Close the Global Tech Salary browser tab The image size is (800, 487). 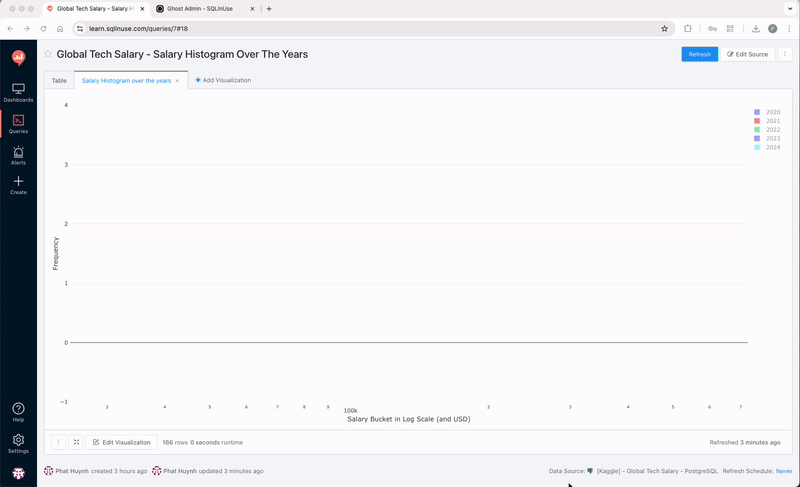click(x=142, y=9)
